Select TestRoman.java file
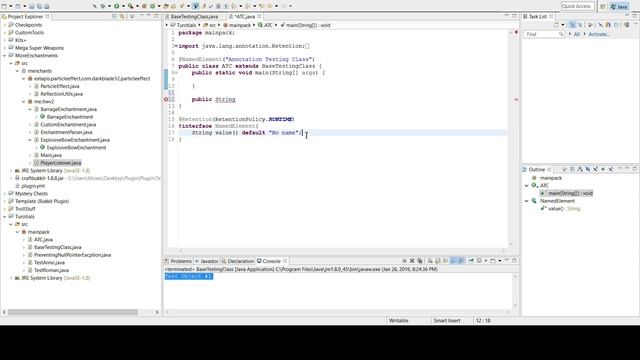This screenshot has width=640, height=360. tap(51, 270)
